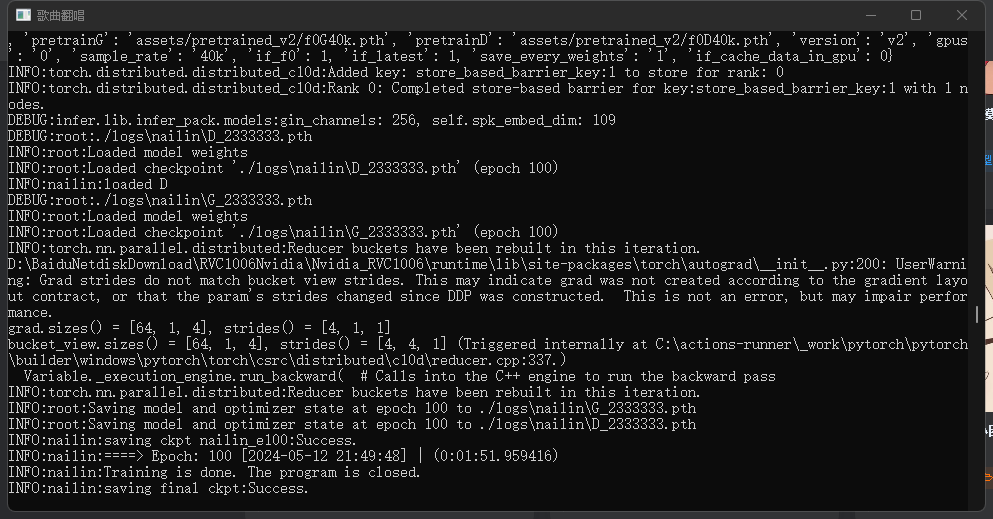This screenshot has height=519, width=993.
Task: Minimize the 歌曲翻唱 console window
Action: coord(871,15)
